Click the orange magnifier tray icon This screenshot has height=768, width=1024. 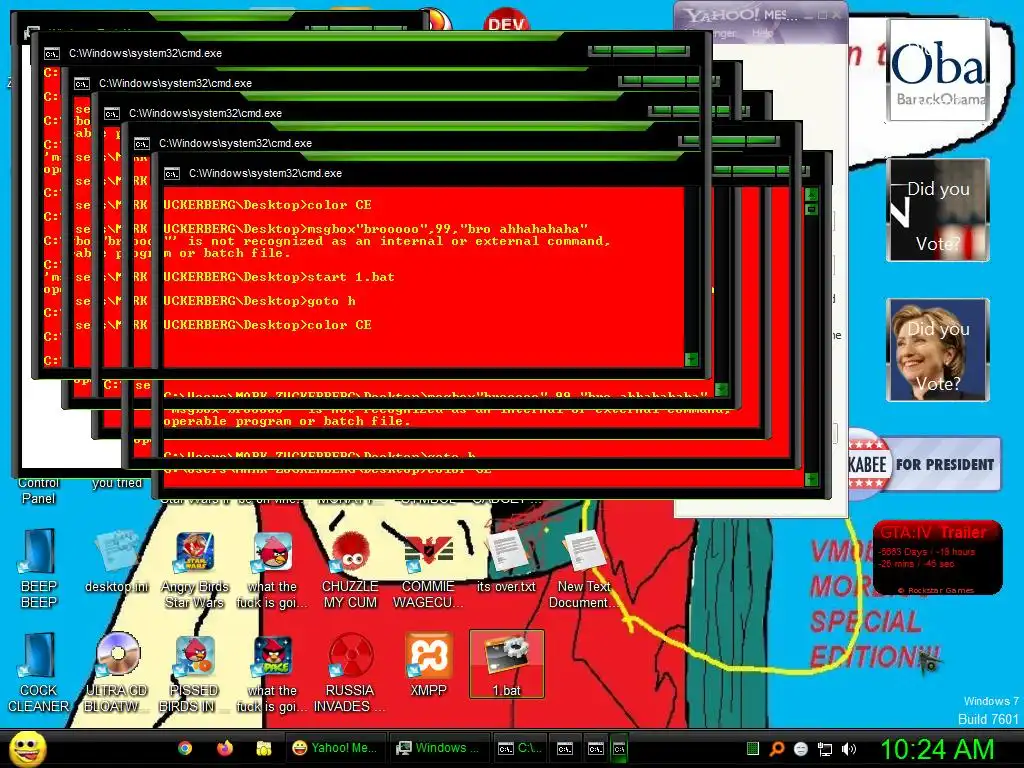pyautogui.click(x=776, y=748)
